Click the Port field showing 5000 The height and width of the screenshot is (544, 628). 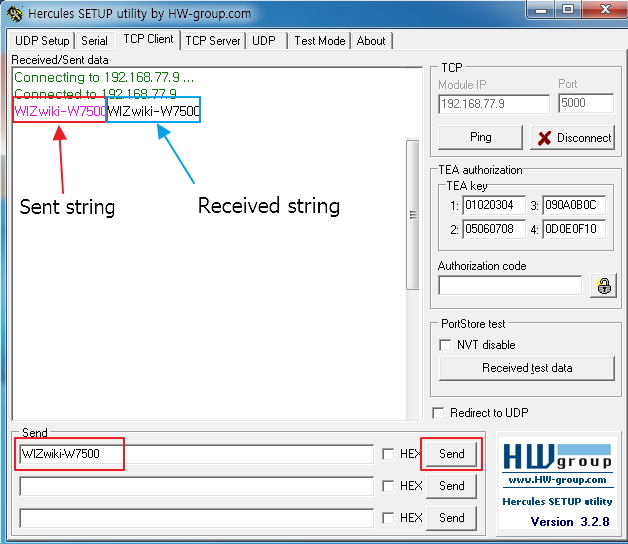(586, 103)
